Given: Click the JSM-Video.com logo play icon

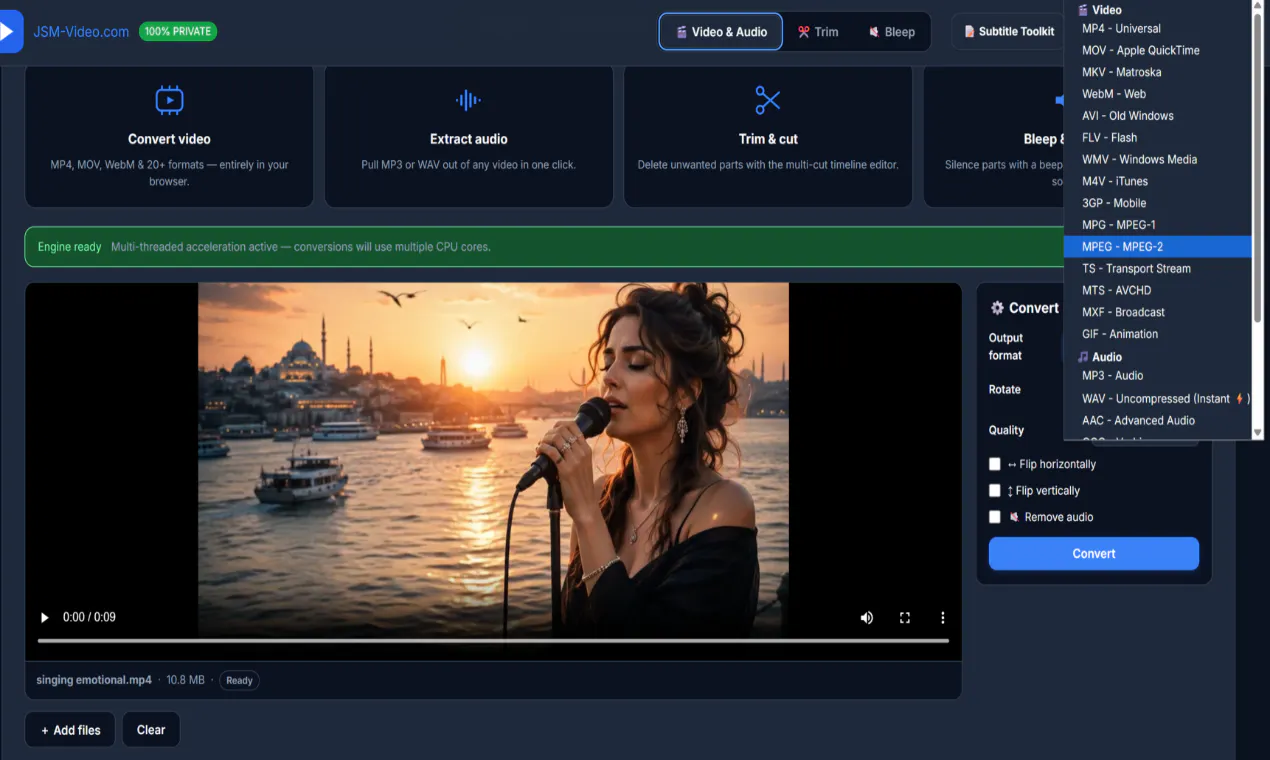Looking at the screenshot, I should click(x=9, y=31).
